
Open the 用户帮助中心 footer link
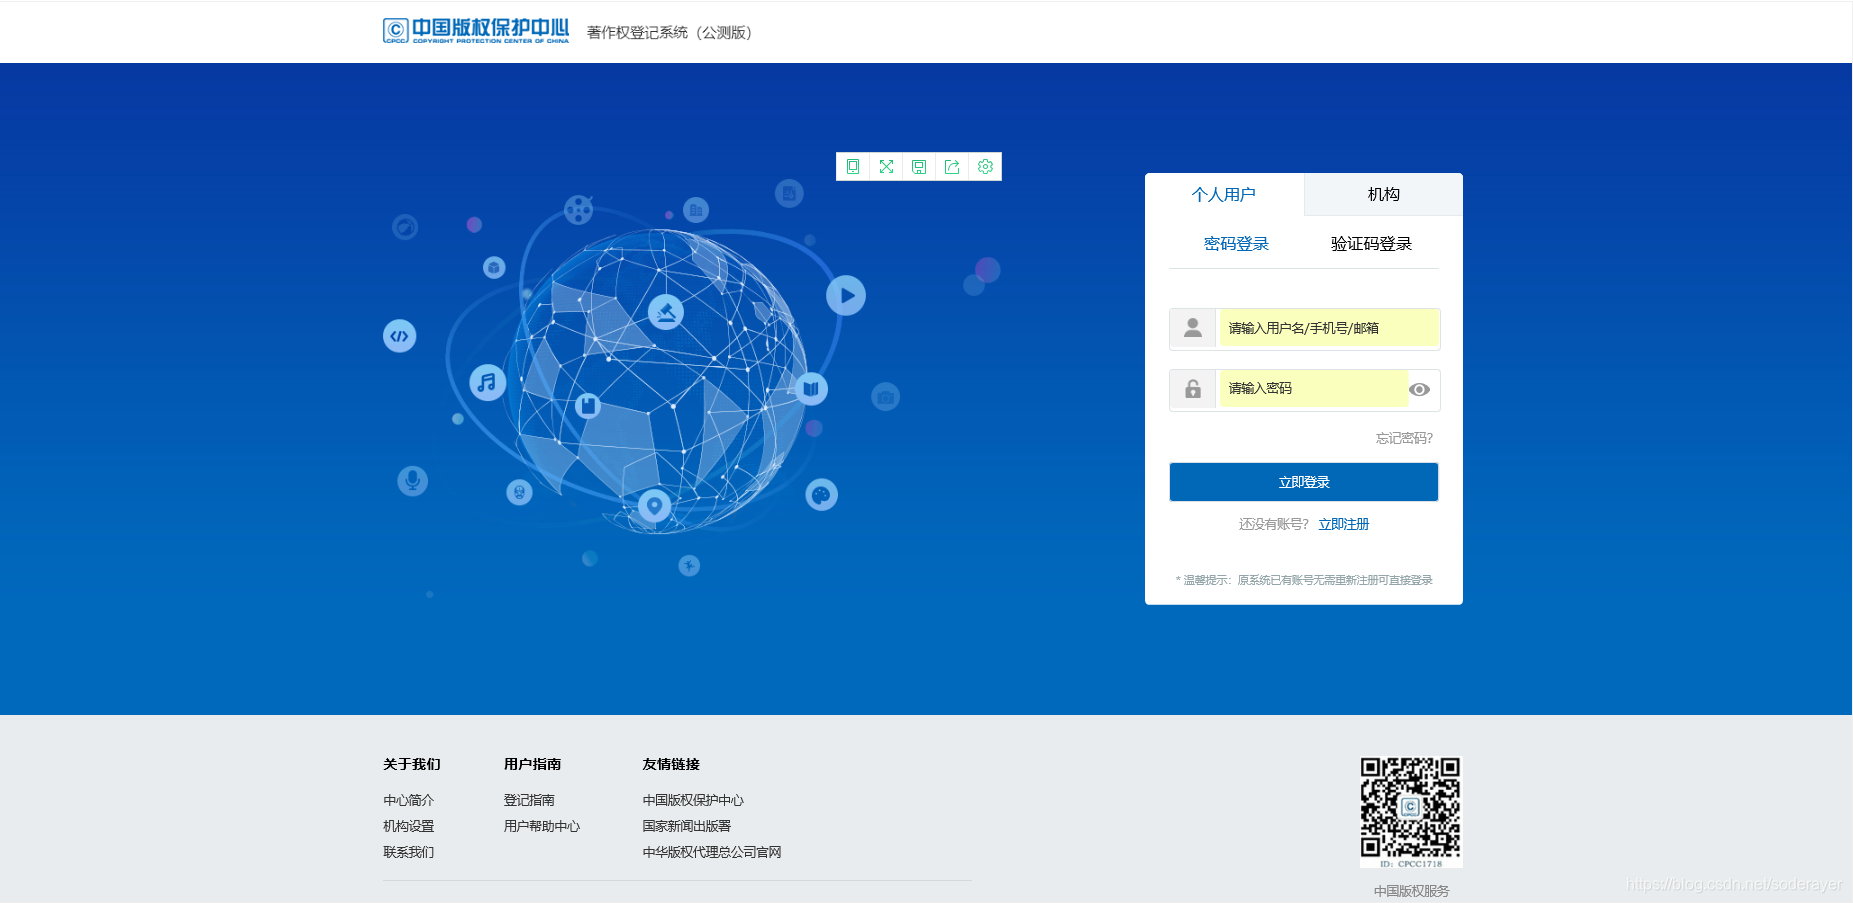tap(541, 826)
